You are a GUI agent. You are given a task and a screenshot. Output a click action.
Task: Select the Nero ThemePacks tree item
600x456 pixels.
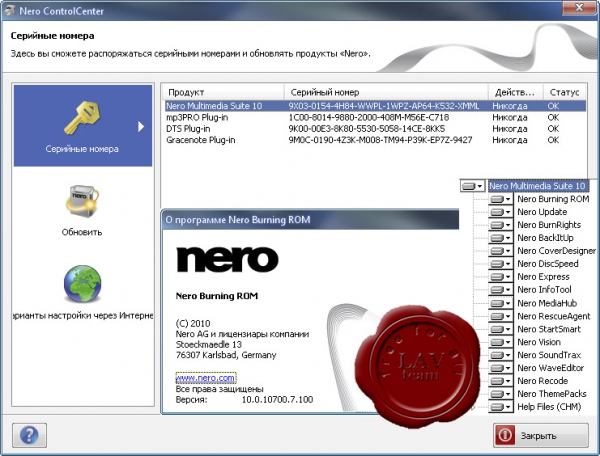552,394
